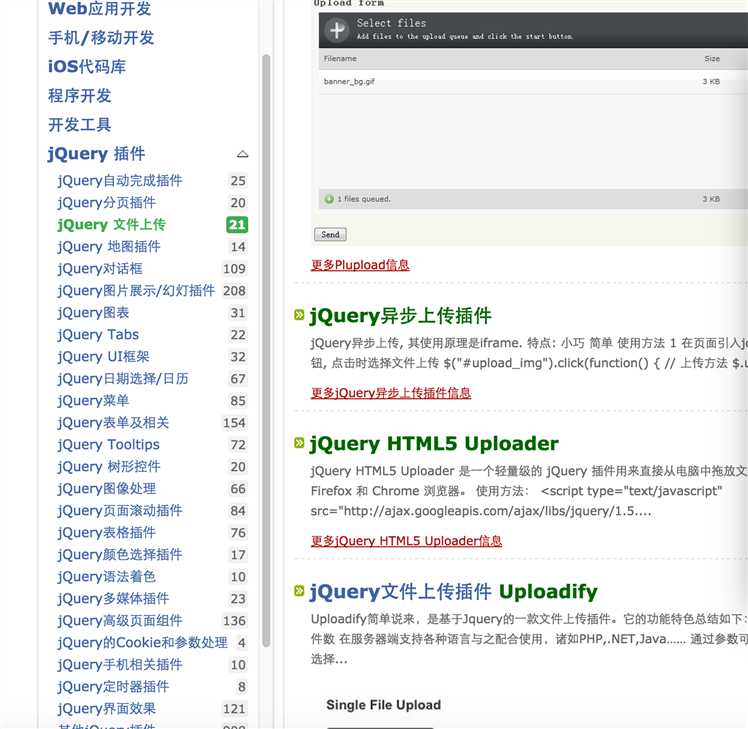Click the Filename column header
The height and width of the screenshot is (729, 748).
click(340, 59)
